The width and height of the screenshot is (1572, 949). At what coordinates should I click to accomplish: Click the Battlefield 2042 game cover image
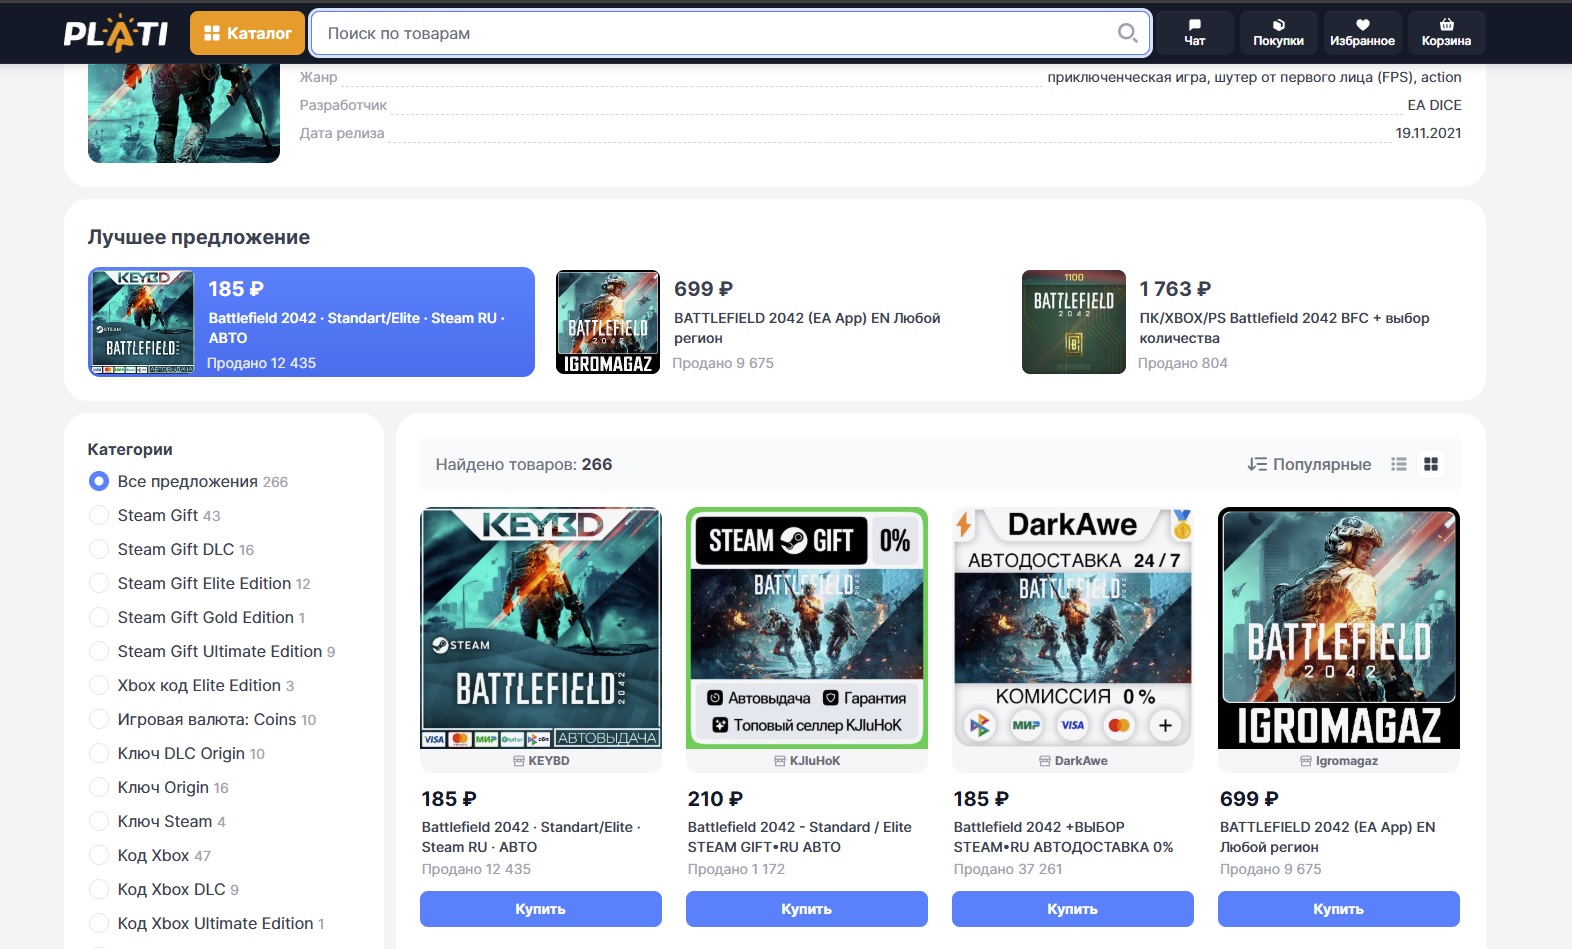pyautogui.click(x=184, y=113)
